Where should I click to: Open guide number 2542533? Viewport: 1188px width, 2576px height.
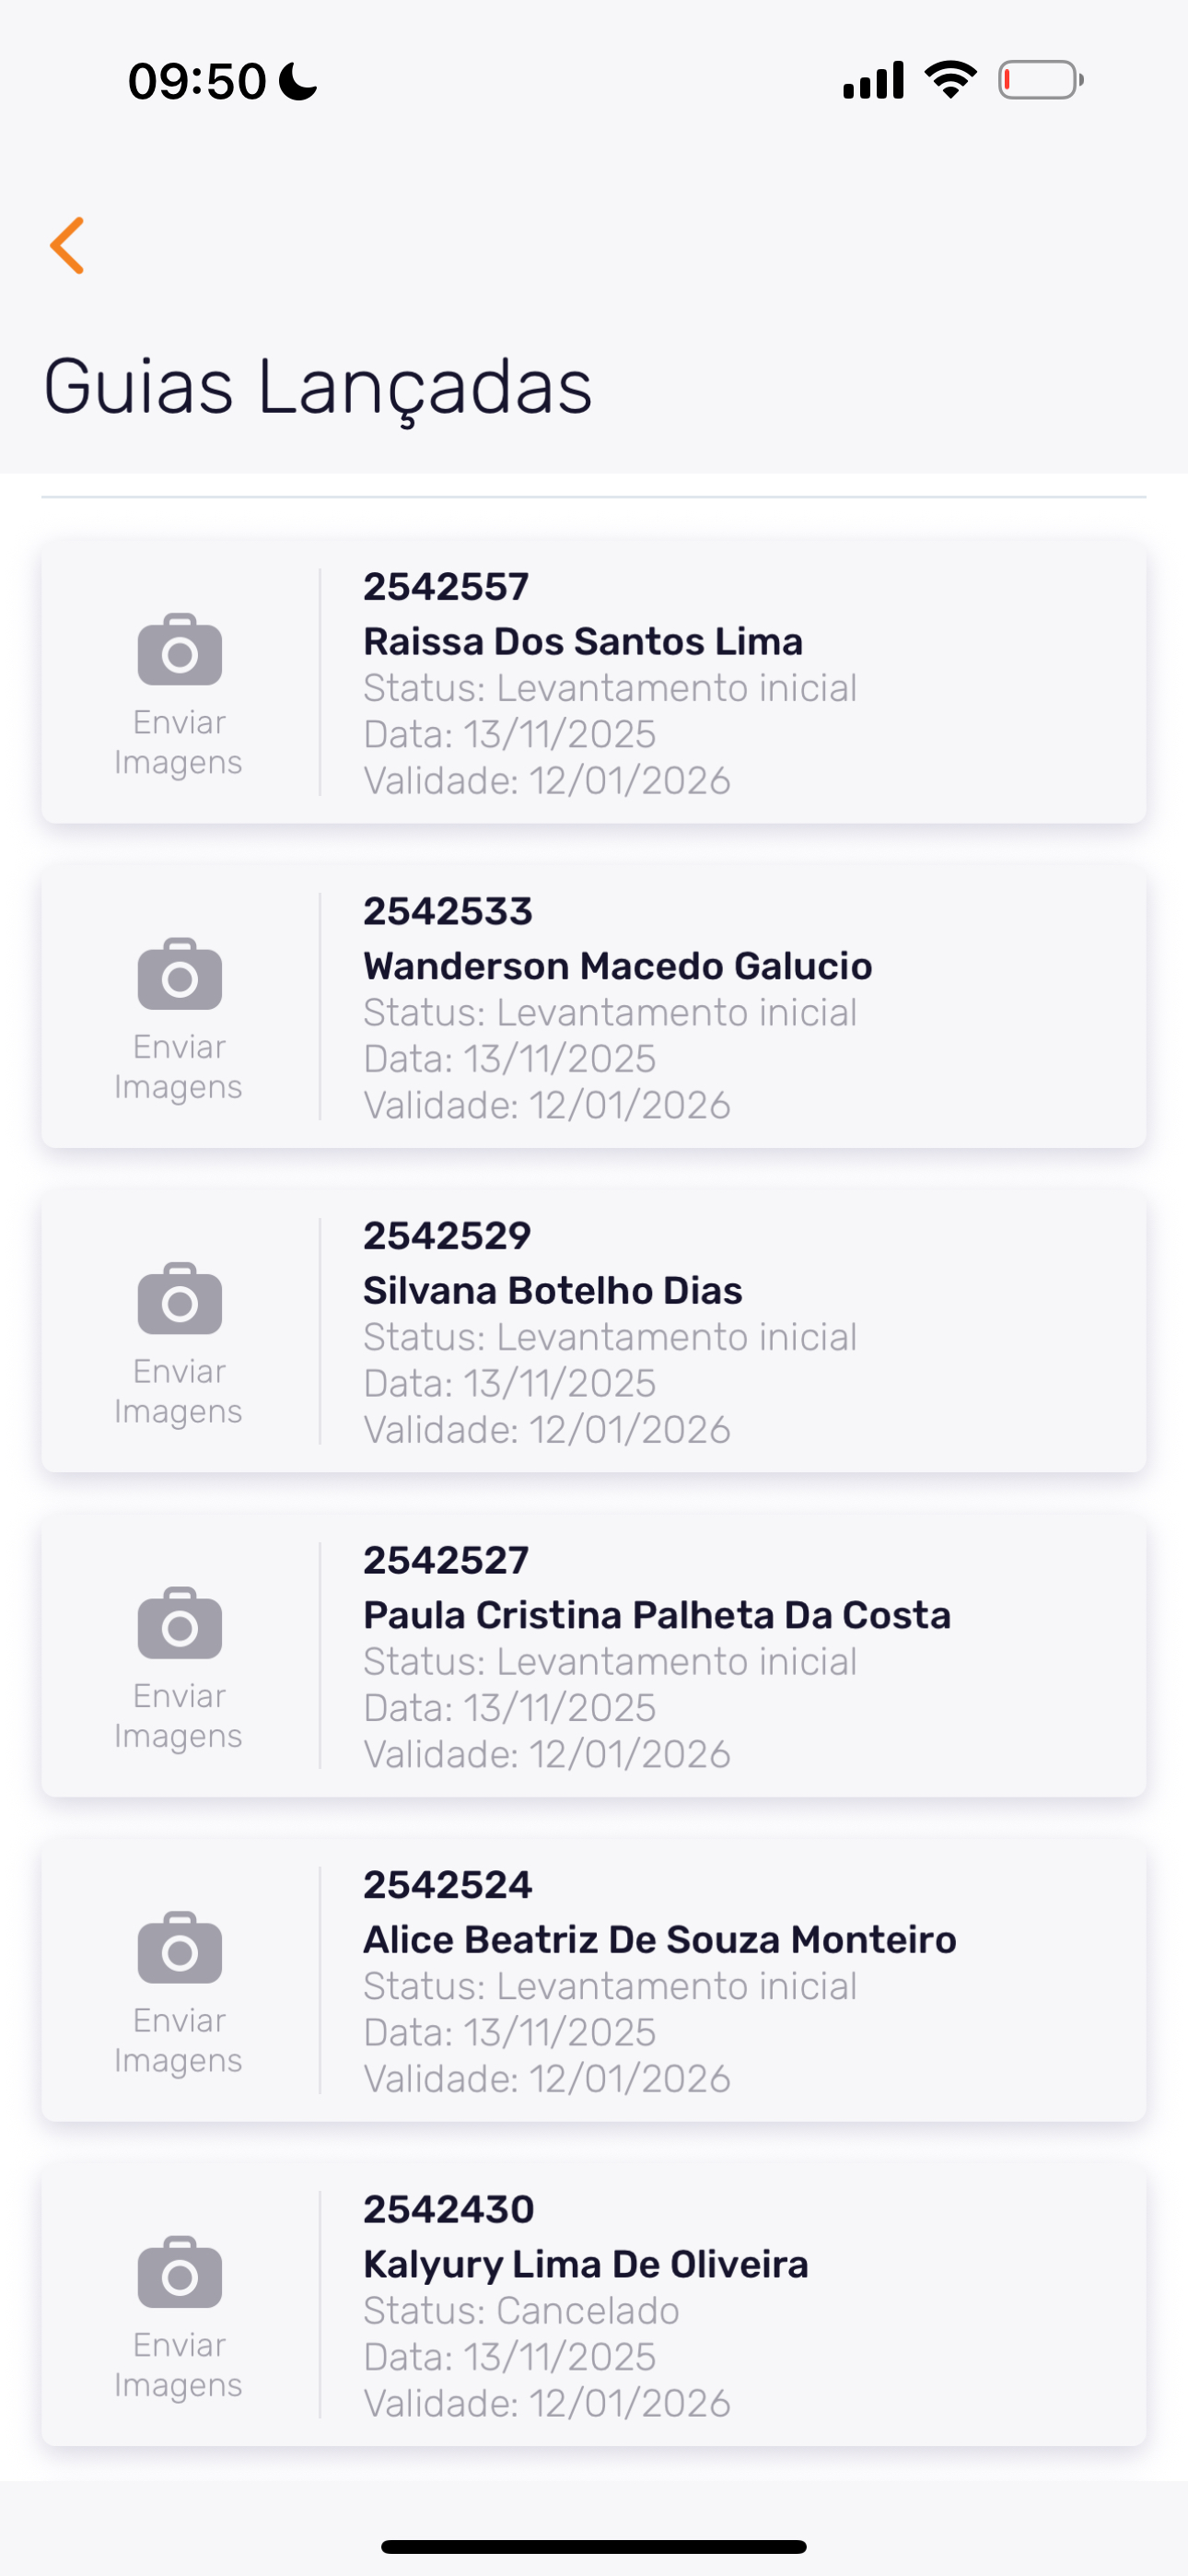[x=448, y=911]
